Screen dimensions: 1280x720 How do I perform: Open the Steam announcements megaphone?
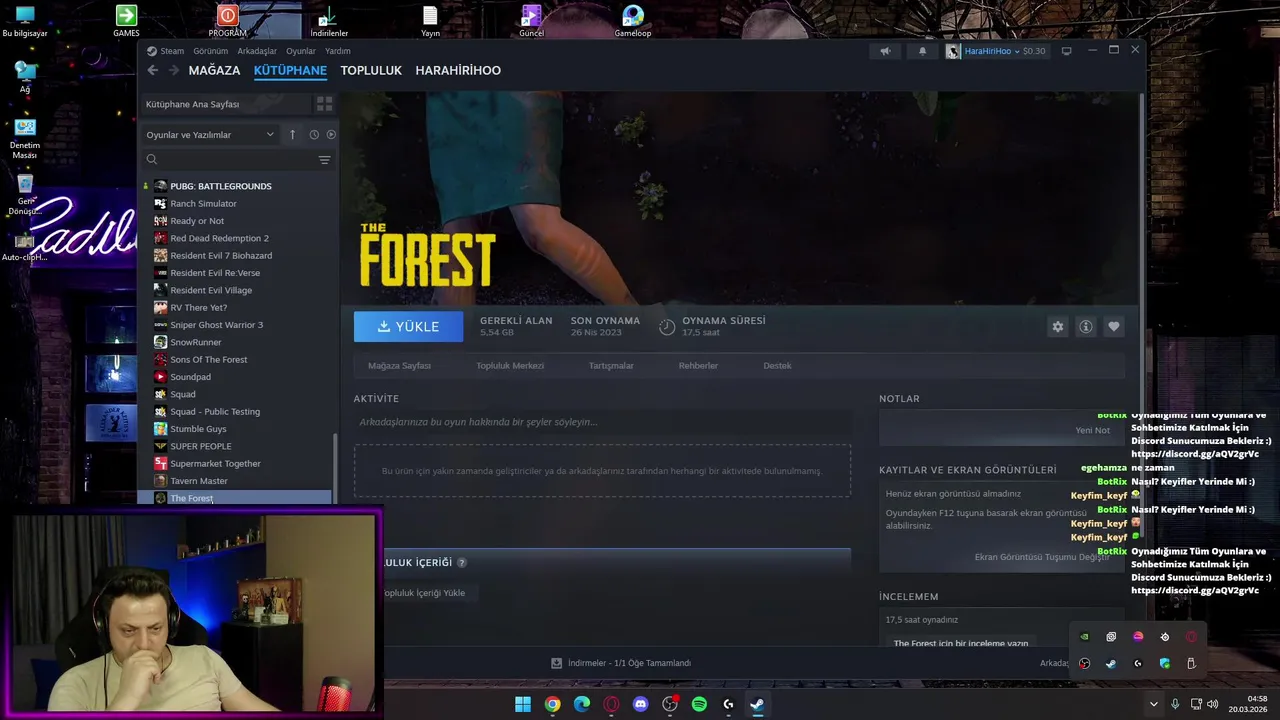(x=885, y=51)
